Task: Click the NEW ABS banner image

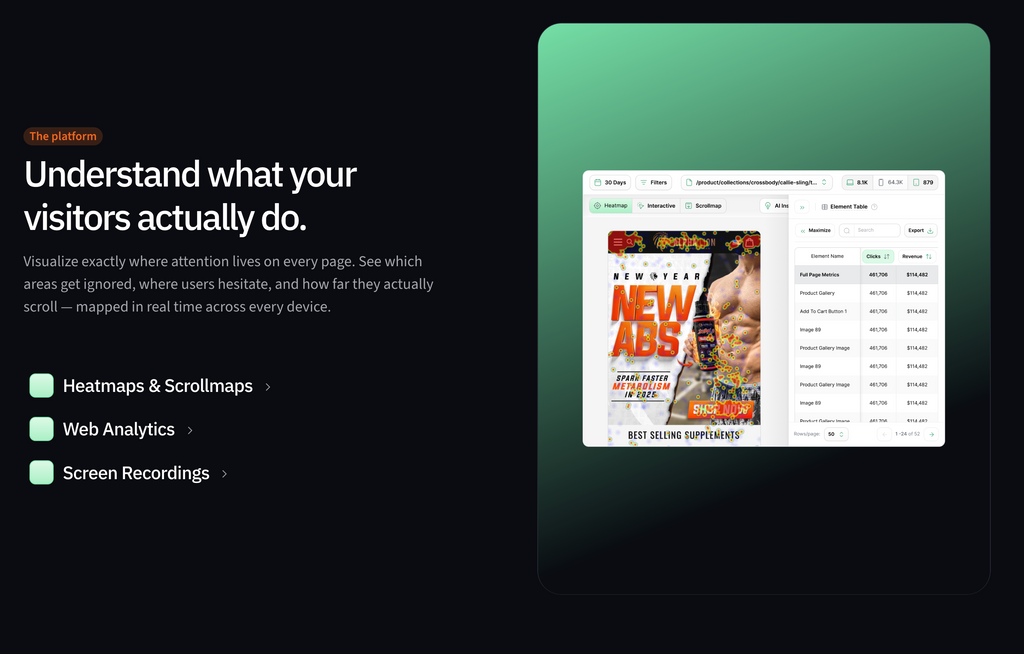Action: (x=684, y=339)
